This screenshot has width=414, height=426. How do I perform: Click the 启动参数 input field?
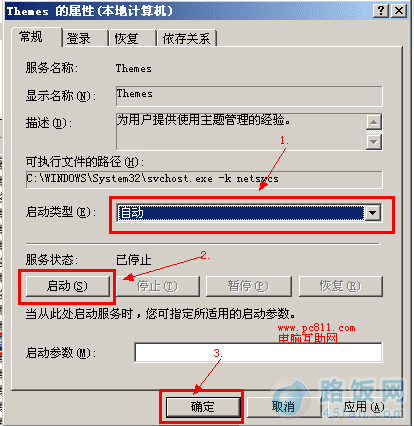(258, 352)
